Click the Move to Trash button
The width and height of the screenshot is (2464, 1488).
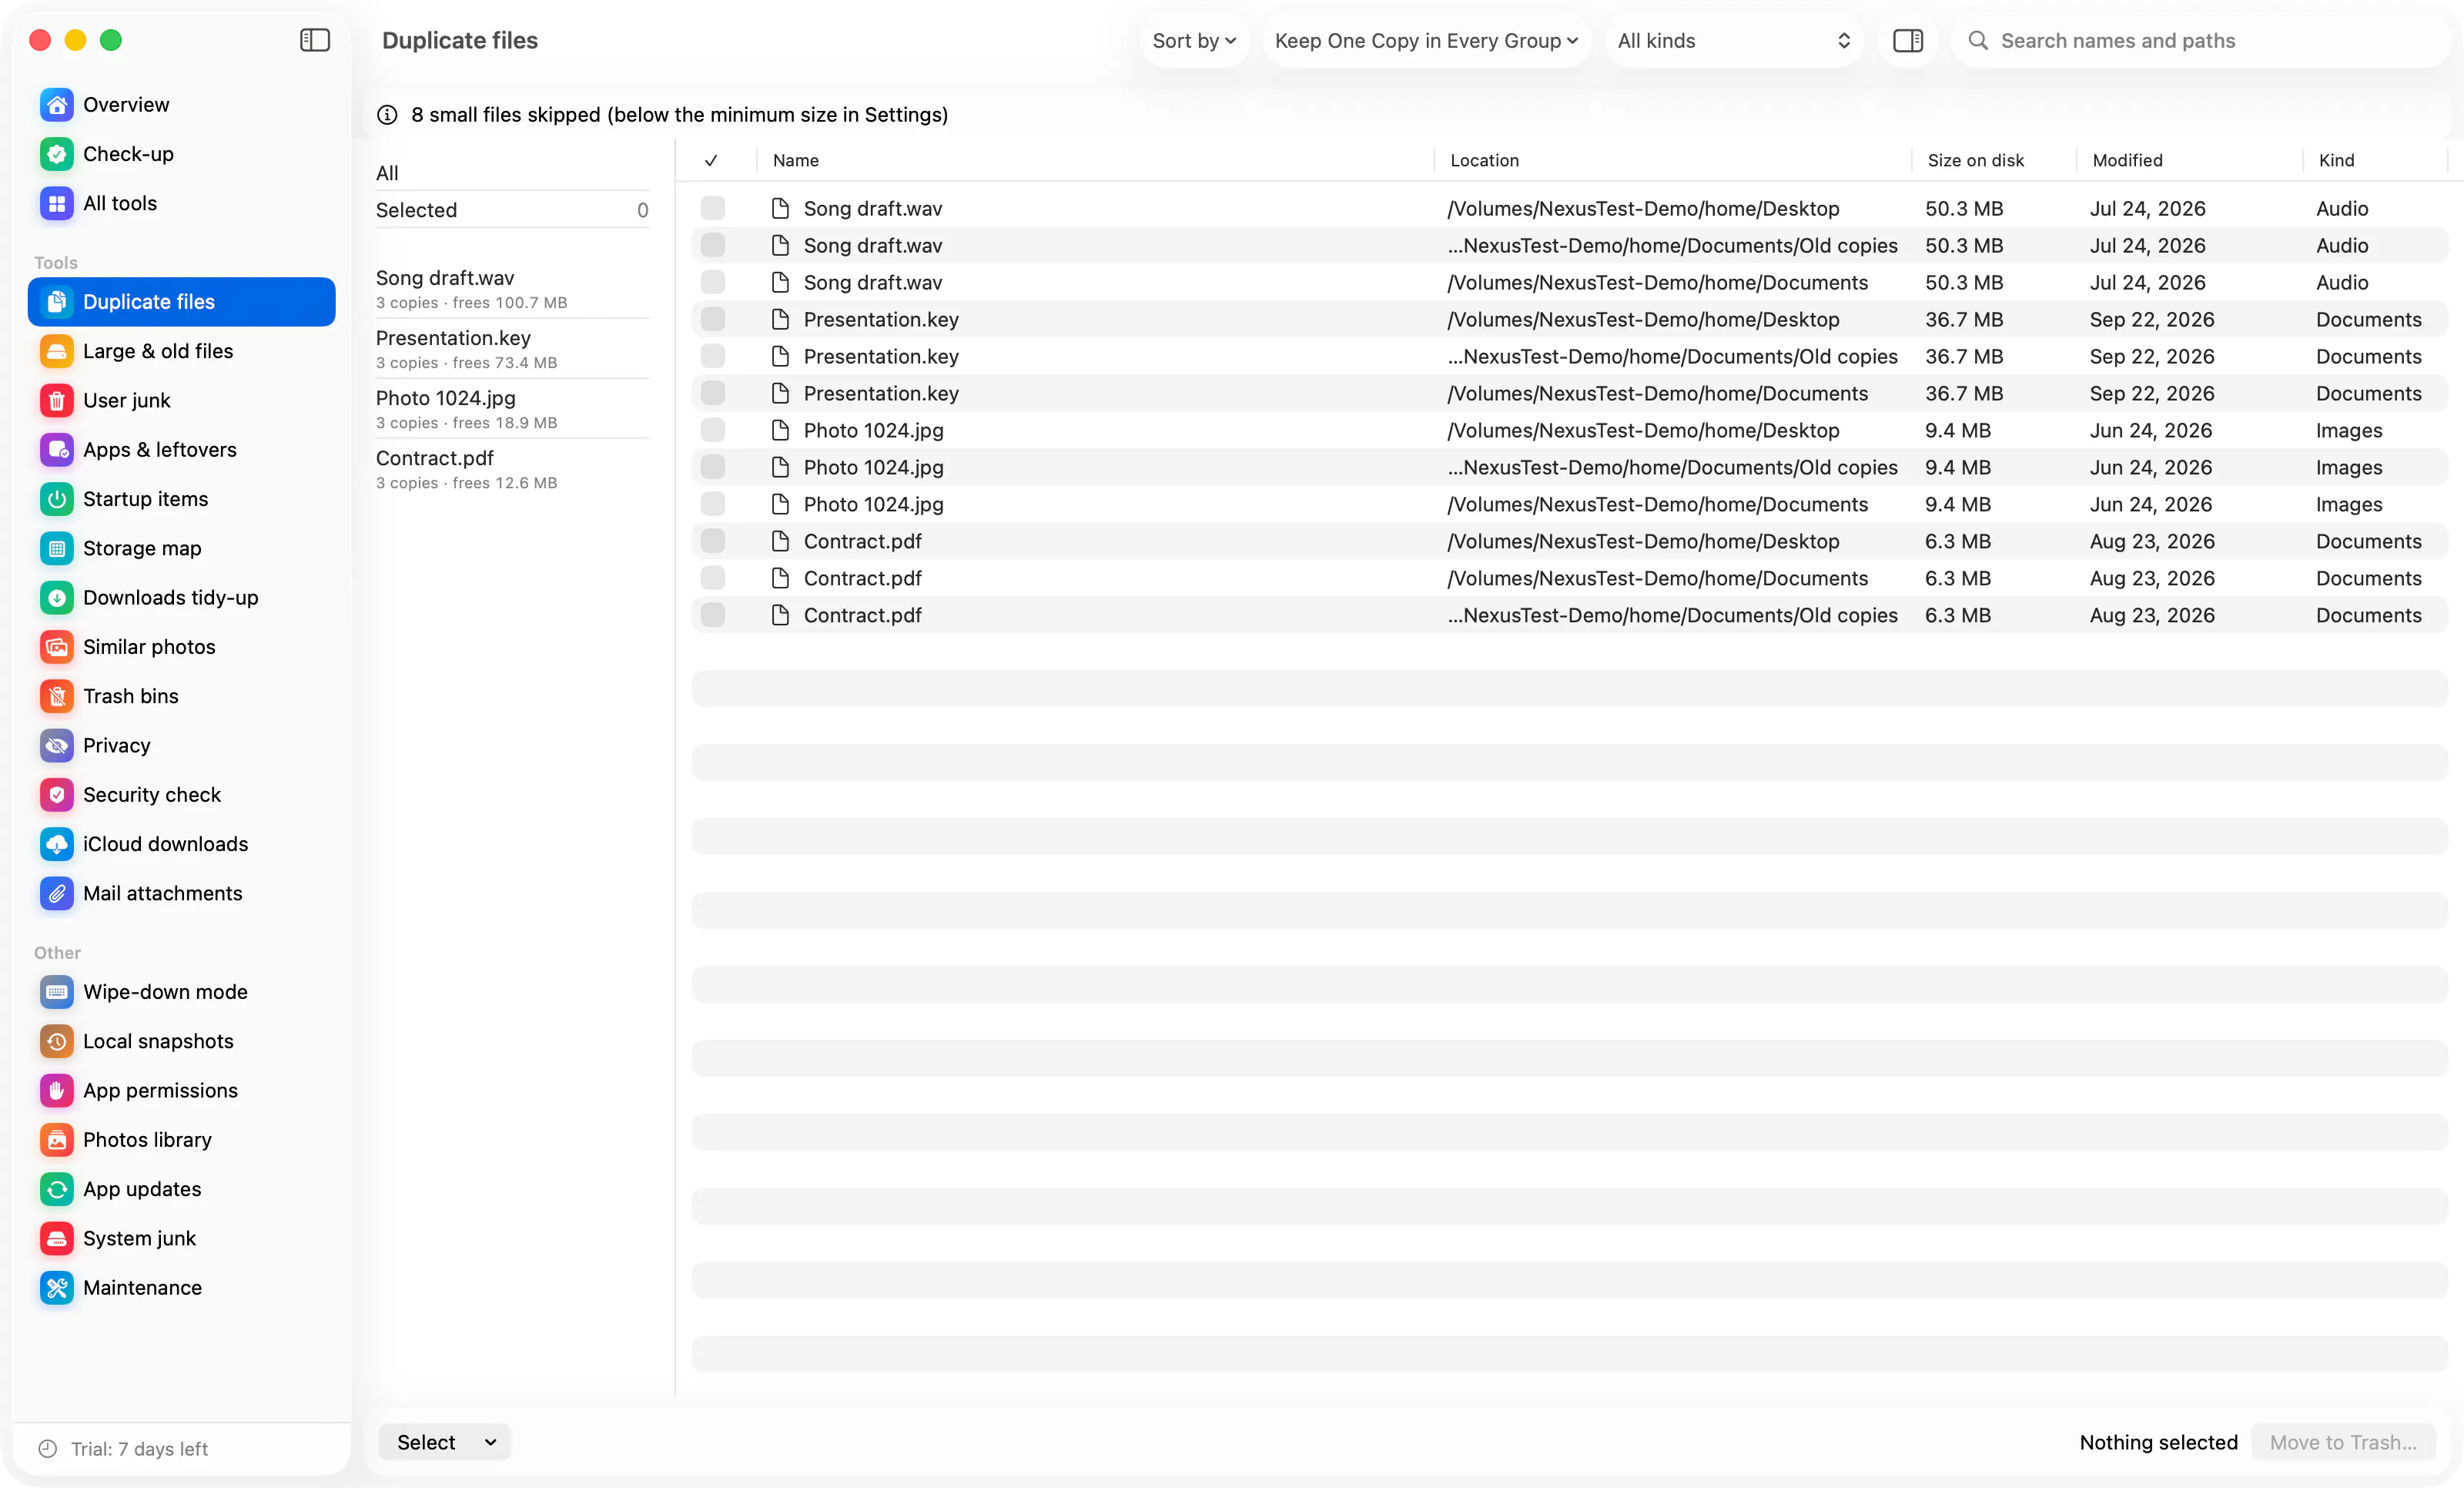tap(2343, 1442)
